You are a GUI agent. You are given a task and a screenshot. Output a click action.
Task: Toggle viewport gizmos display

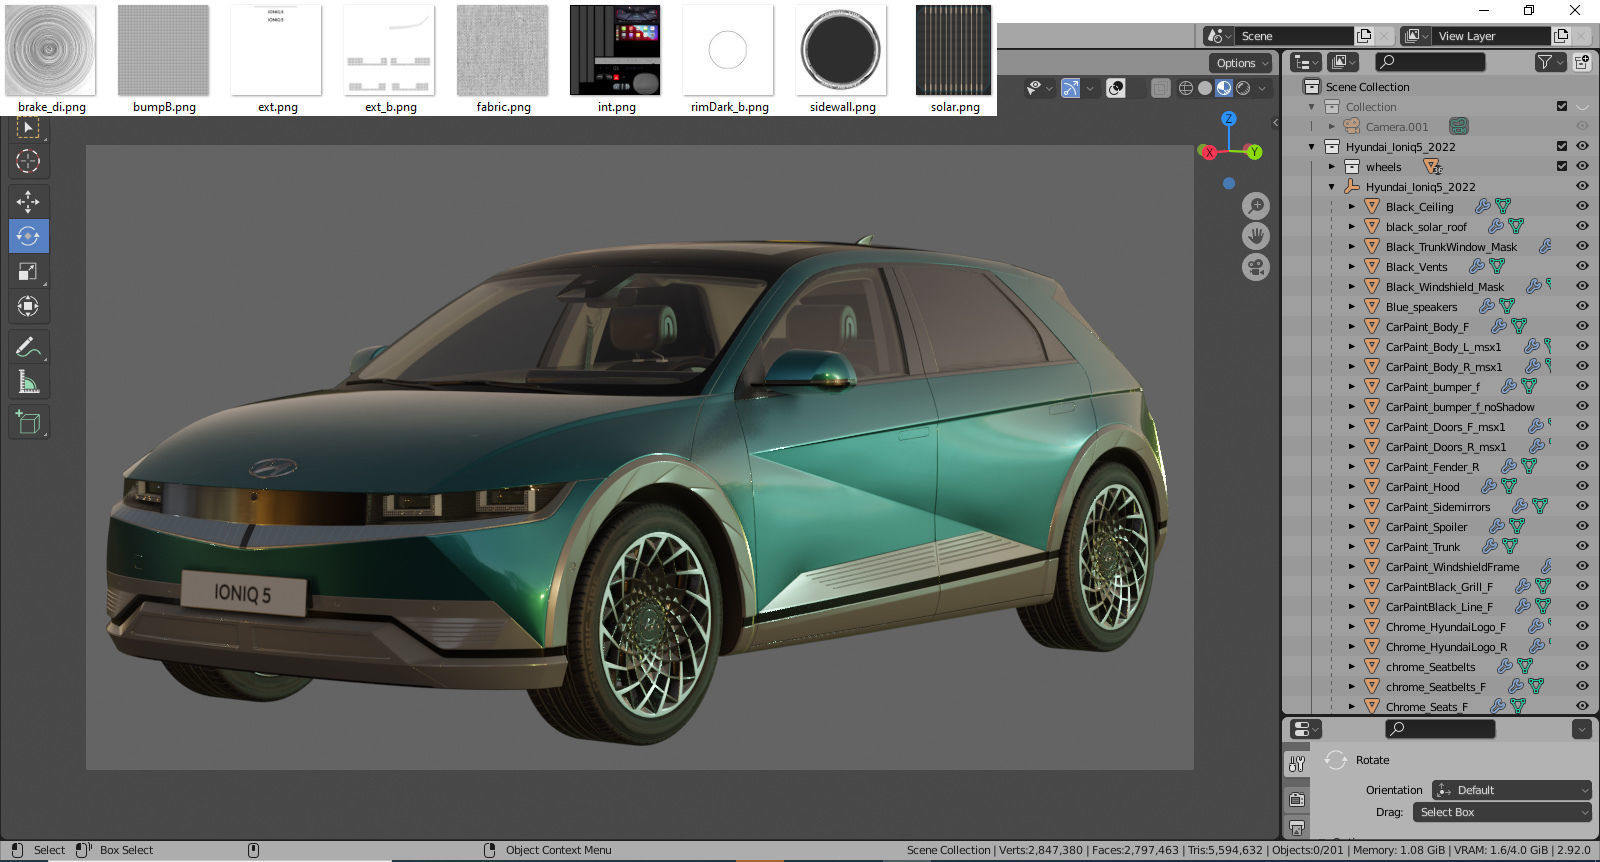pos(1070,88)
